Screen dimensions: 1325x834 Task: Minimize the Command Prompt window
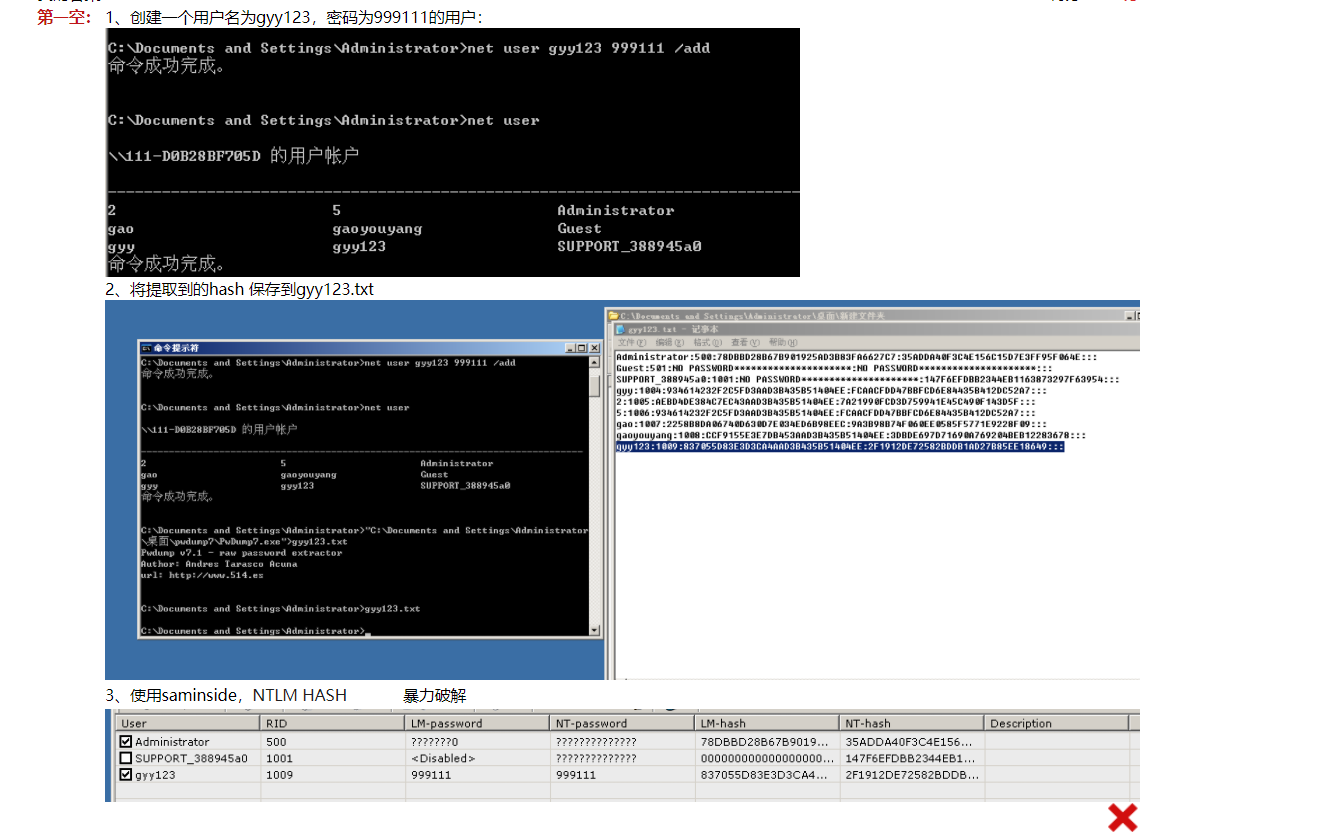point(570,348)
